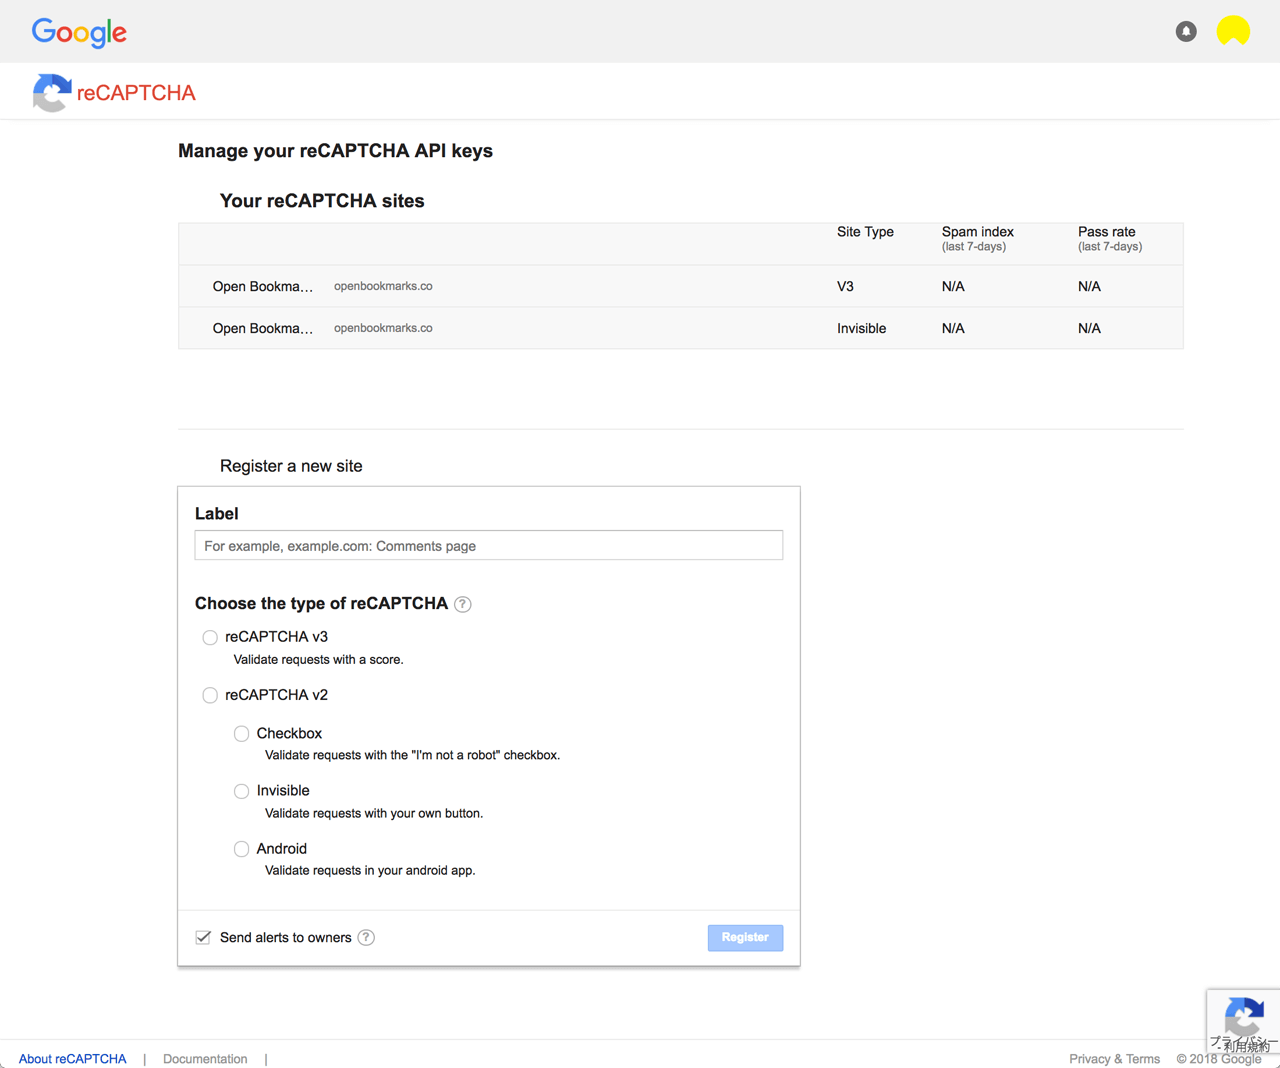1280x1068 pixels.
Task: Click the Google logo
Action: (79, 32)
